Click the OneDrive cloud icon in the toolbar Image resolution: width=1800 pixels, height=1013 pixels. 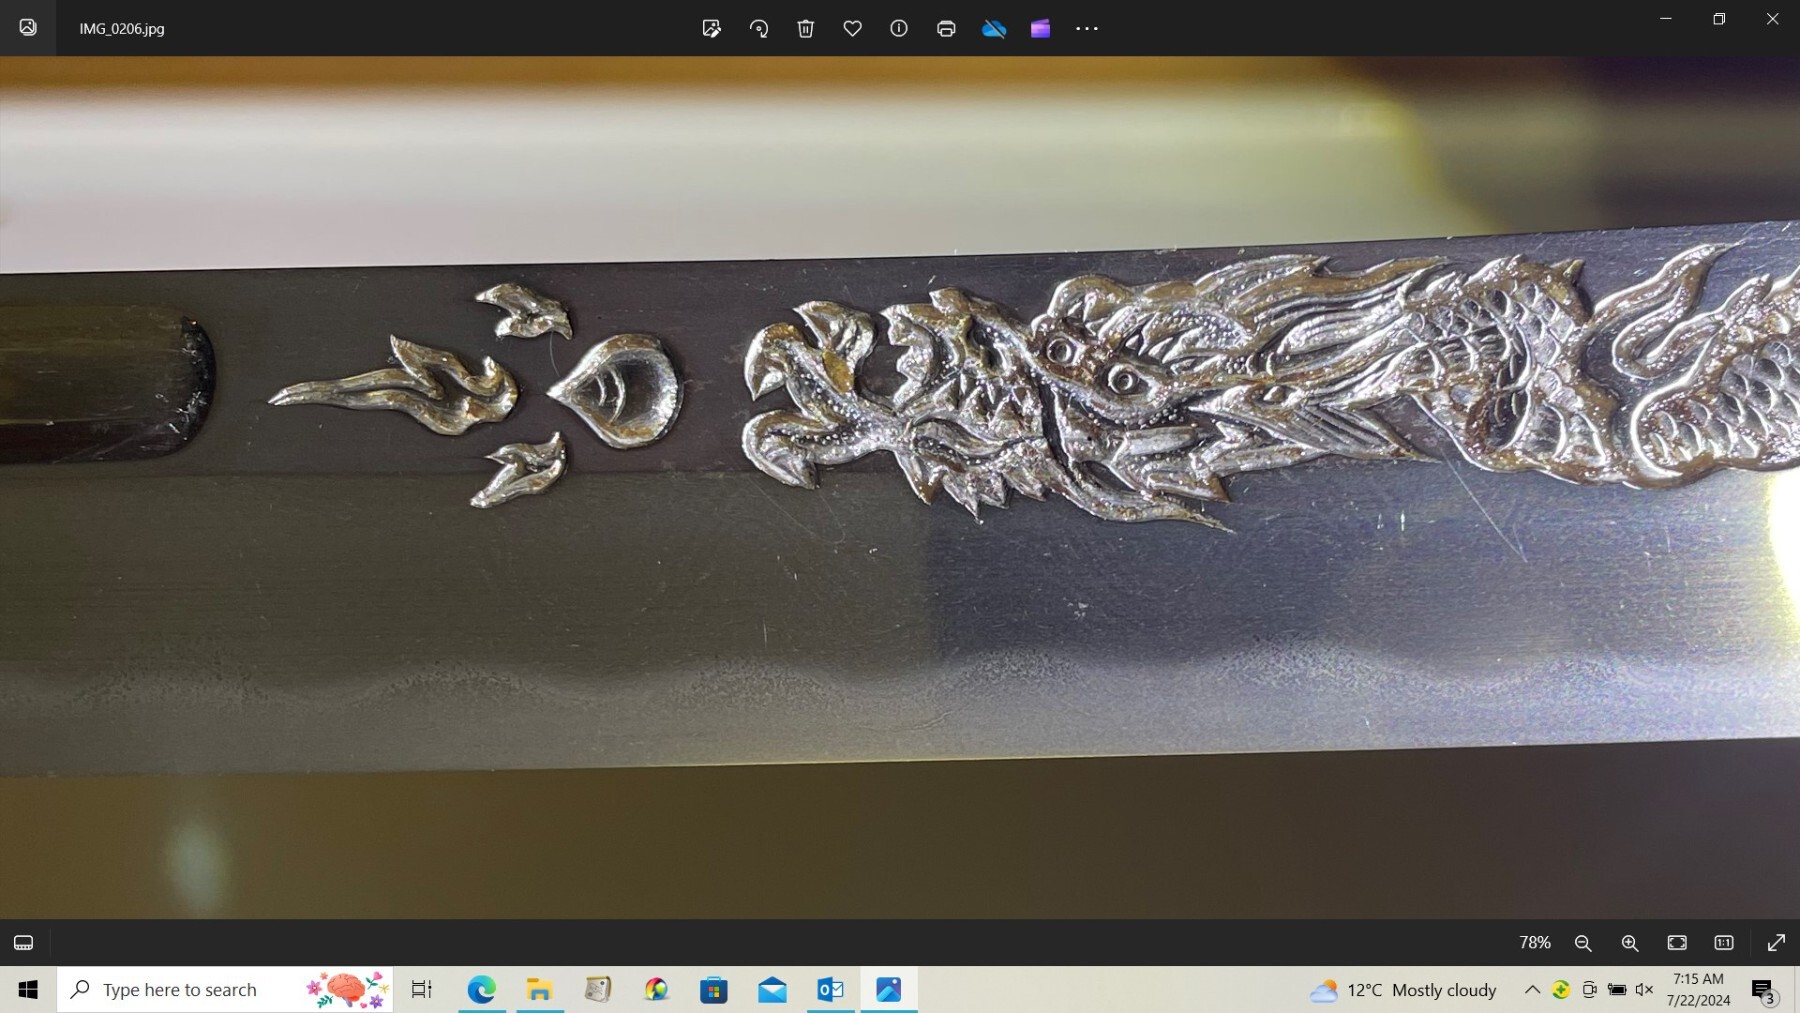[x=994, y=28]
